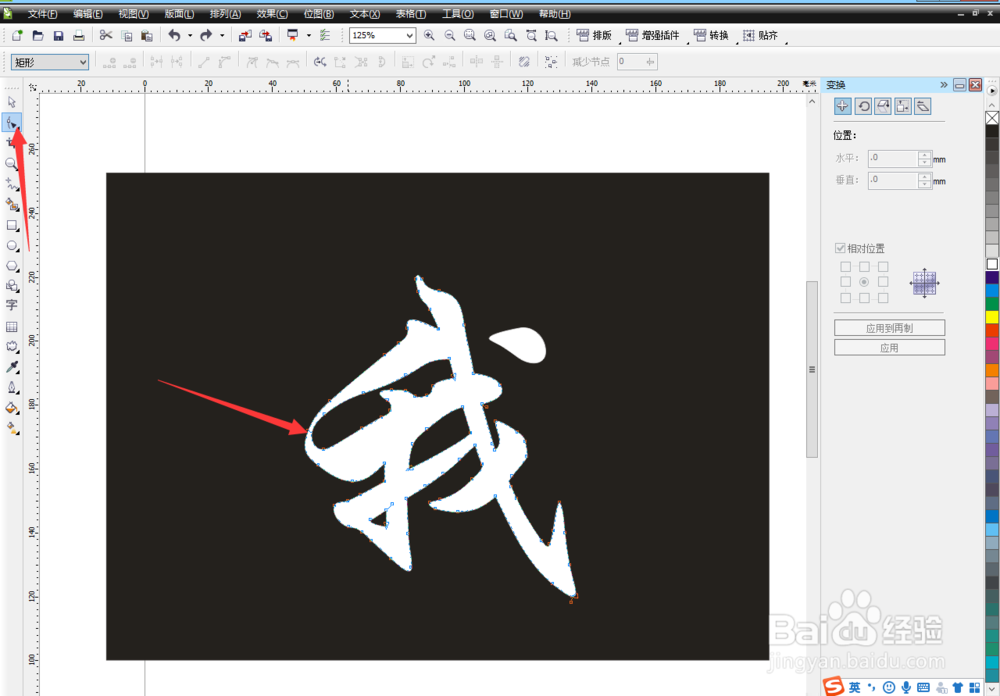This screenshot has width=1000, height=696.
Task: Select middle-left anchor point checkbox
Action: pos(846,282)
